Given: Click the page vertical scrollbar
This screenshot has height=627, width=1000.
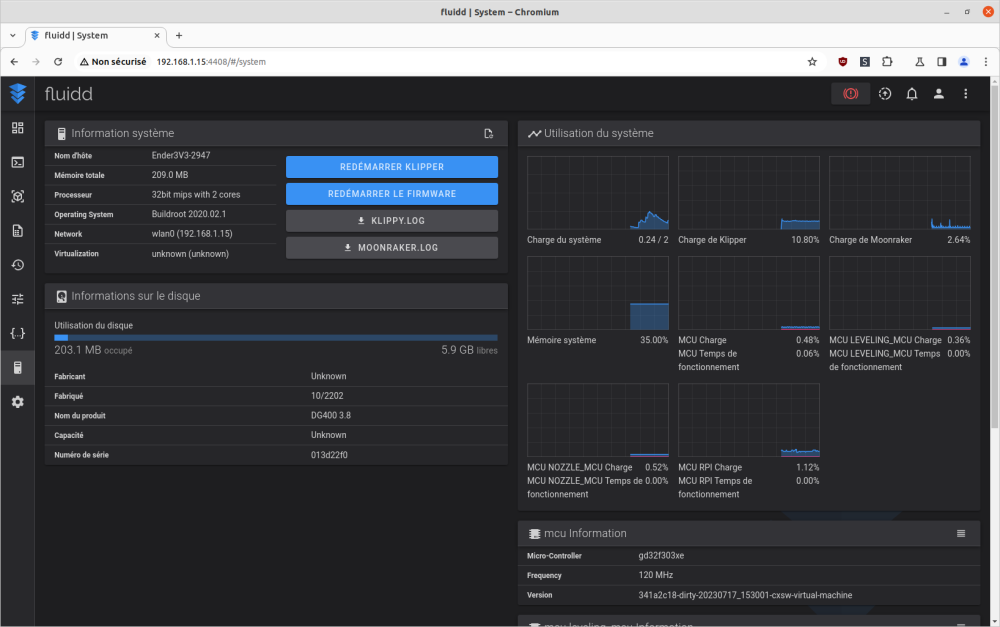Looking at the screenshot, I should point(994,255).
